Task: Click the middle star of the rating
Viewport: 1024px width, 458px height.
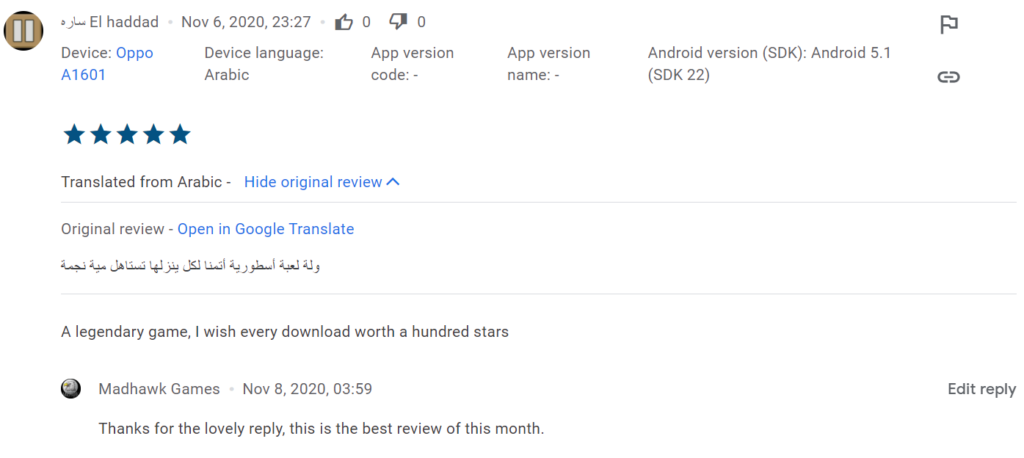Action: (127, 135)
